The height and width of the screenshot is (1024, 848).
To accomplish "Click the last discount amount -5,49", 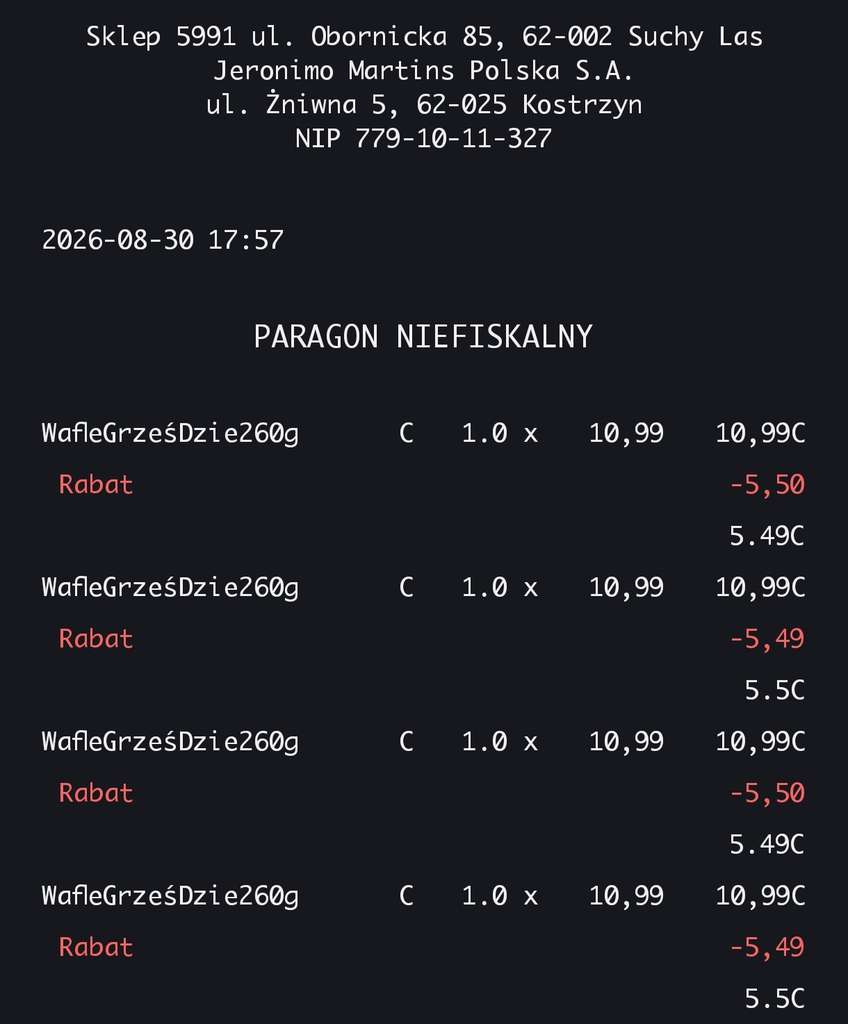I will point(767,947).
